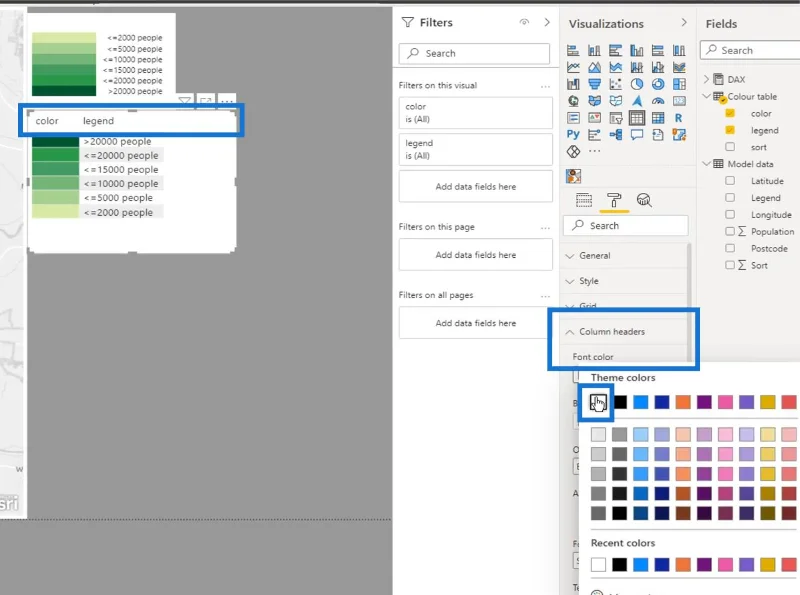Select the stacked column chart visual
Image resolution: width=800 pixels, height=595 pixels.
point(594,51)
